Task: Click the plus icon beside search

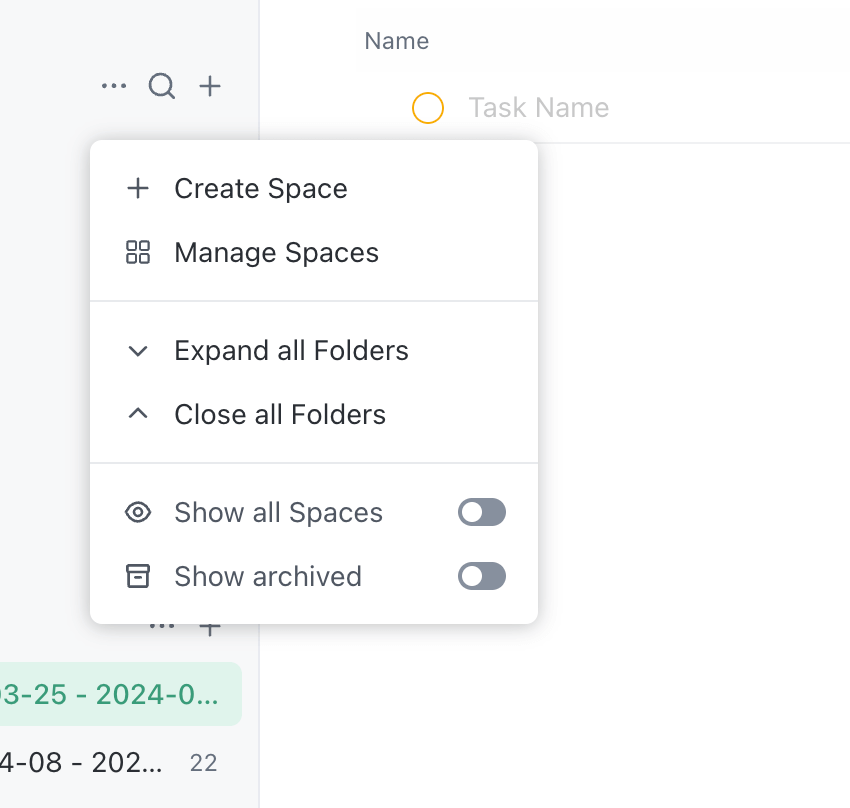Action: tap(209, 87)
